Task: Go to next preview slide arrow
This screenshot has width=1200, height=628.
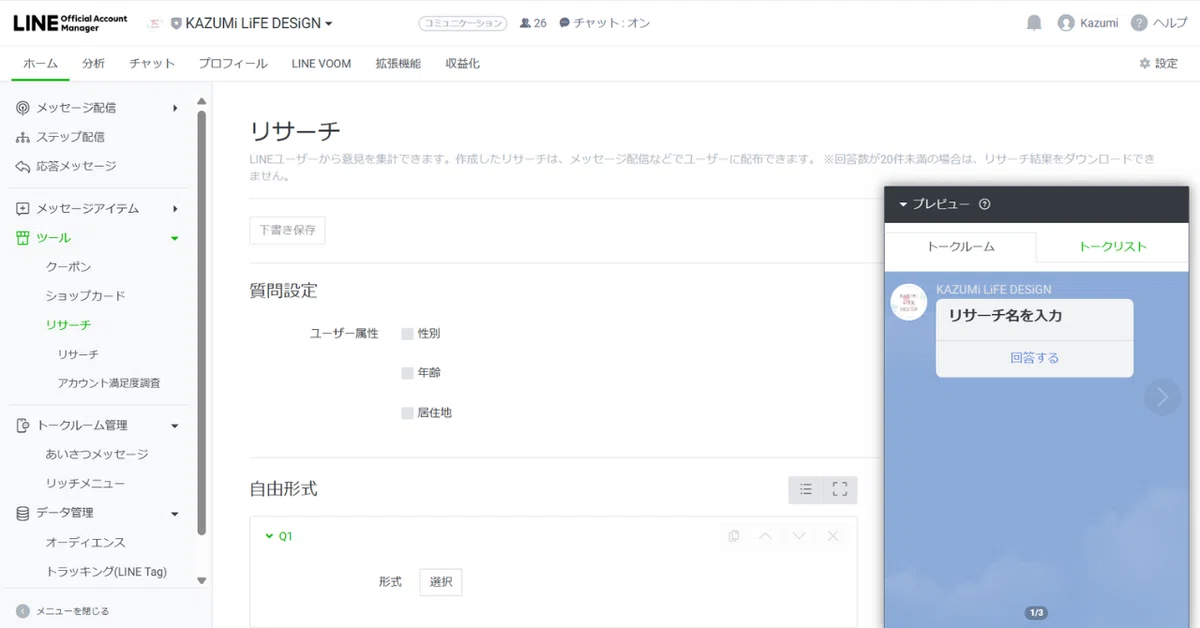Action: (x=1162, y=397)
